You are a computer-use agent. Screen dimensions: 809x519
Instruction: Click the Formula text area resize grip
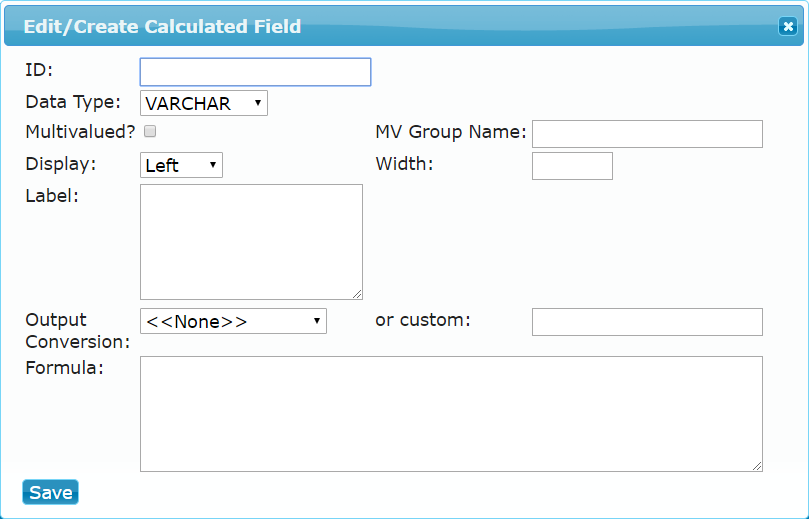(757, 466)
